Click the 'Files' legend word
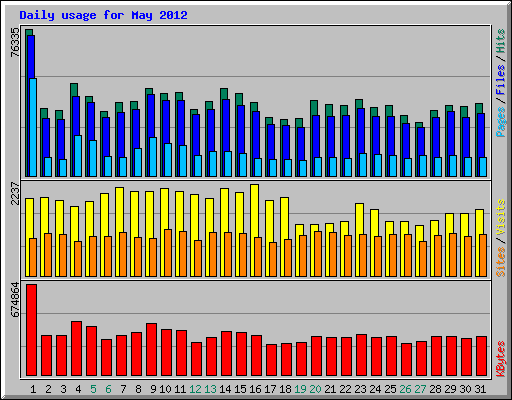This screenshot has width=512, height=400. (x=501, y=80)
